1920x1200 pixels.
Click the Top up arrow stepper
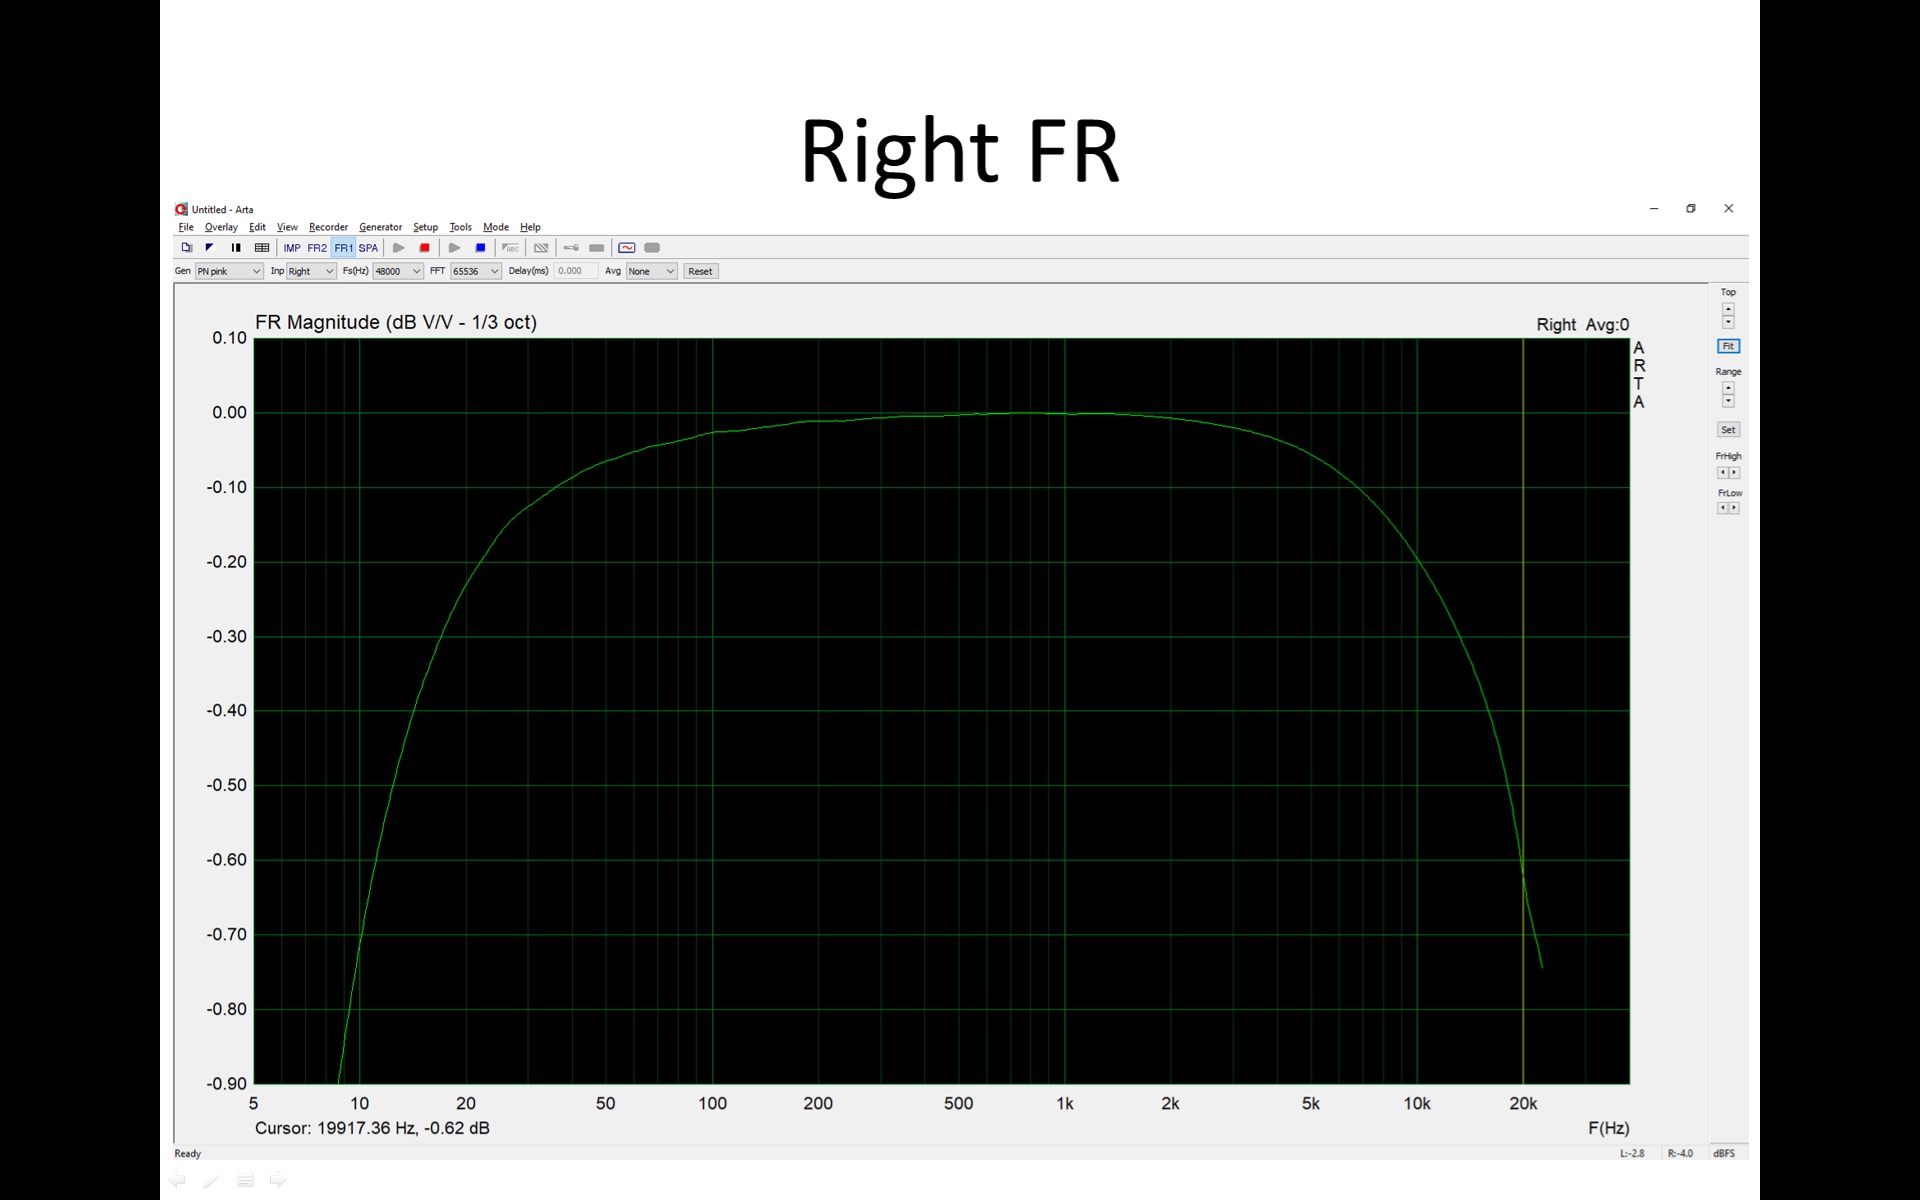tap(1728, 310)
